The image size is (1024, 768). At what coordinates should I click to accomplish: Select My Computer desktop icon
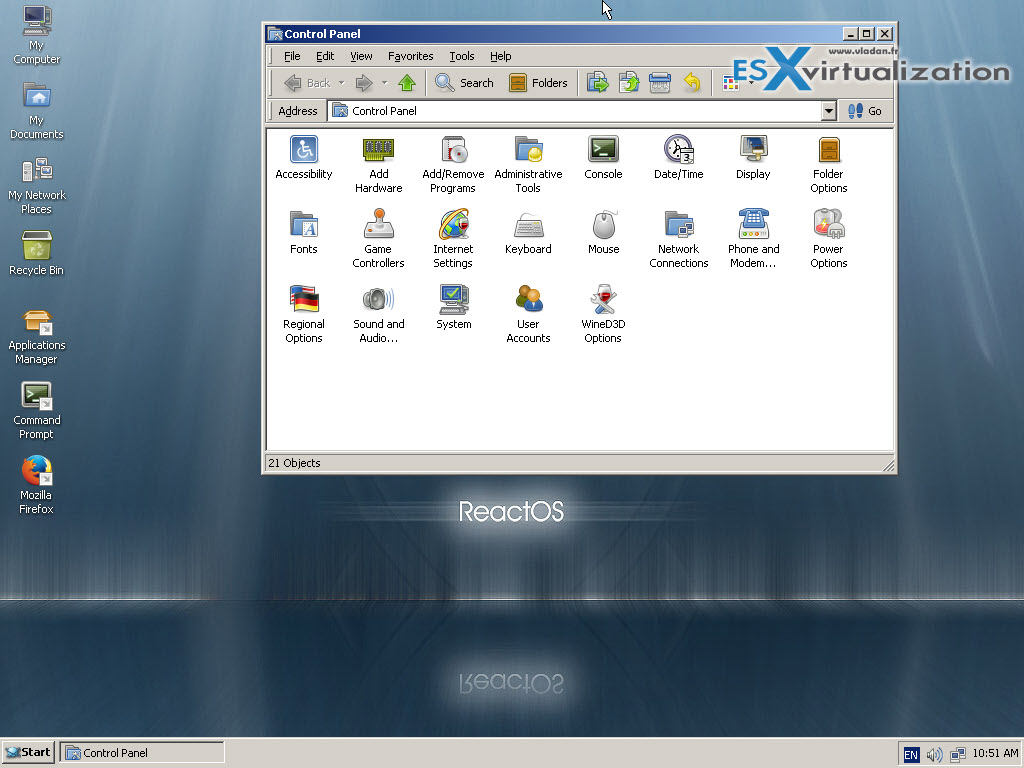37,35
